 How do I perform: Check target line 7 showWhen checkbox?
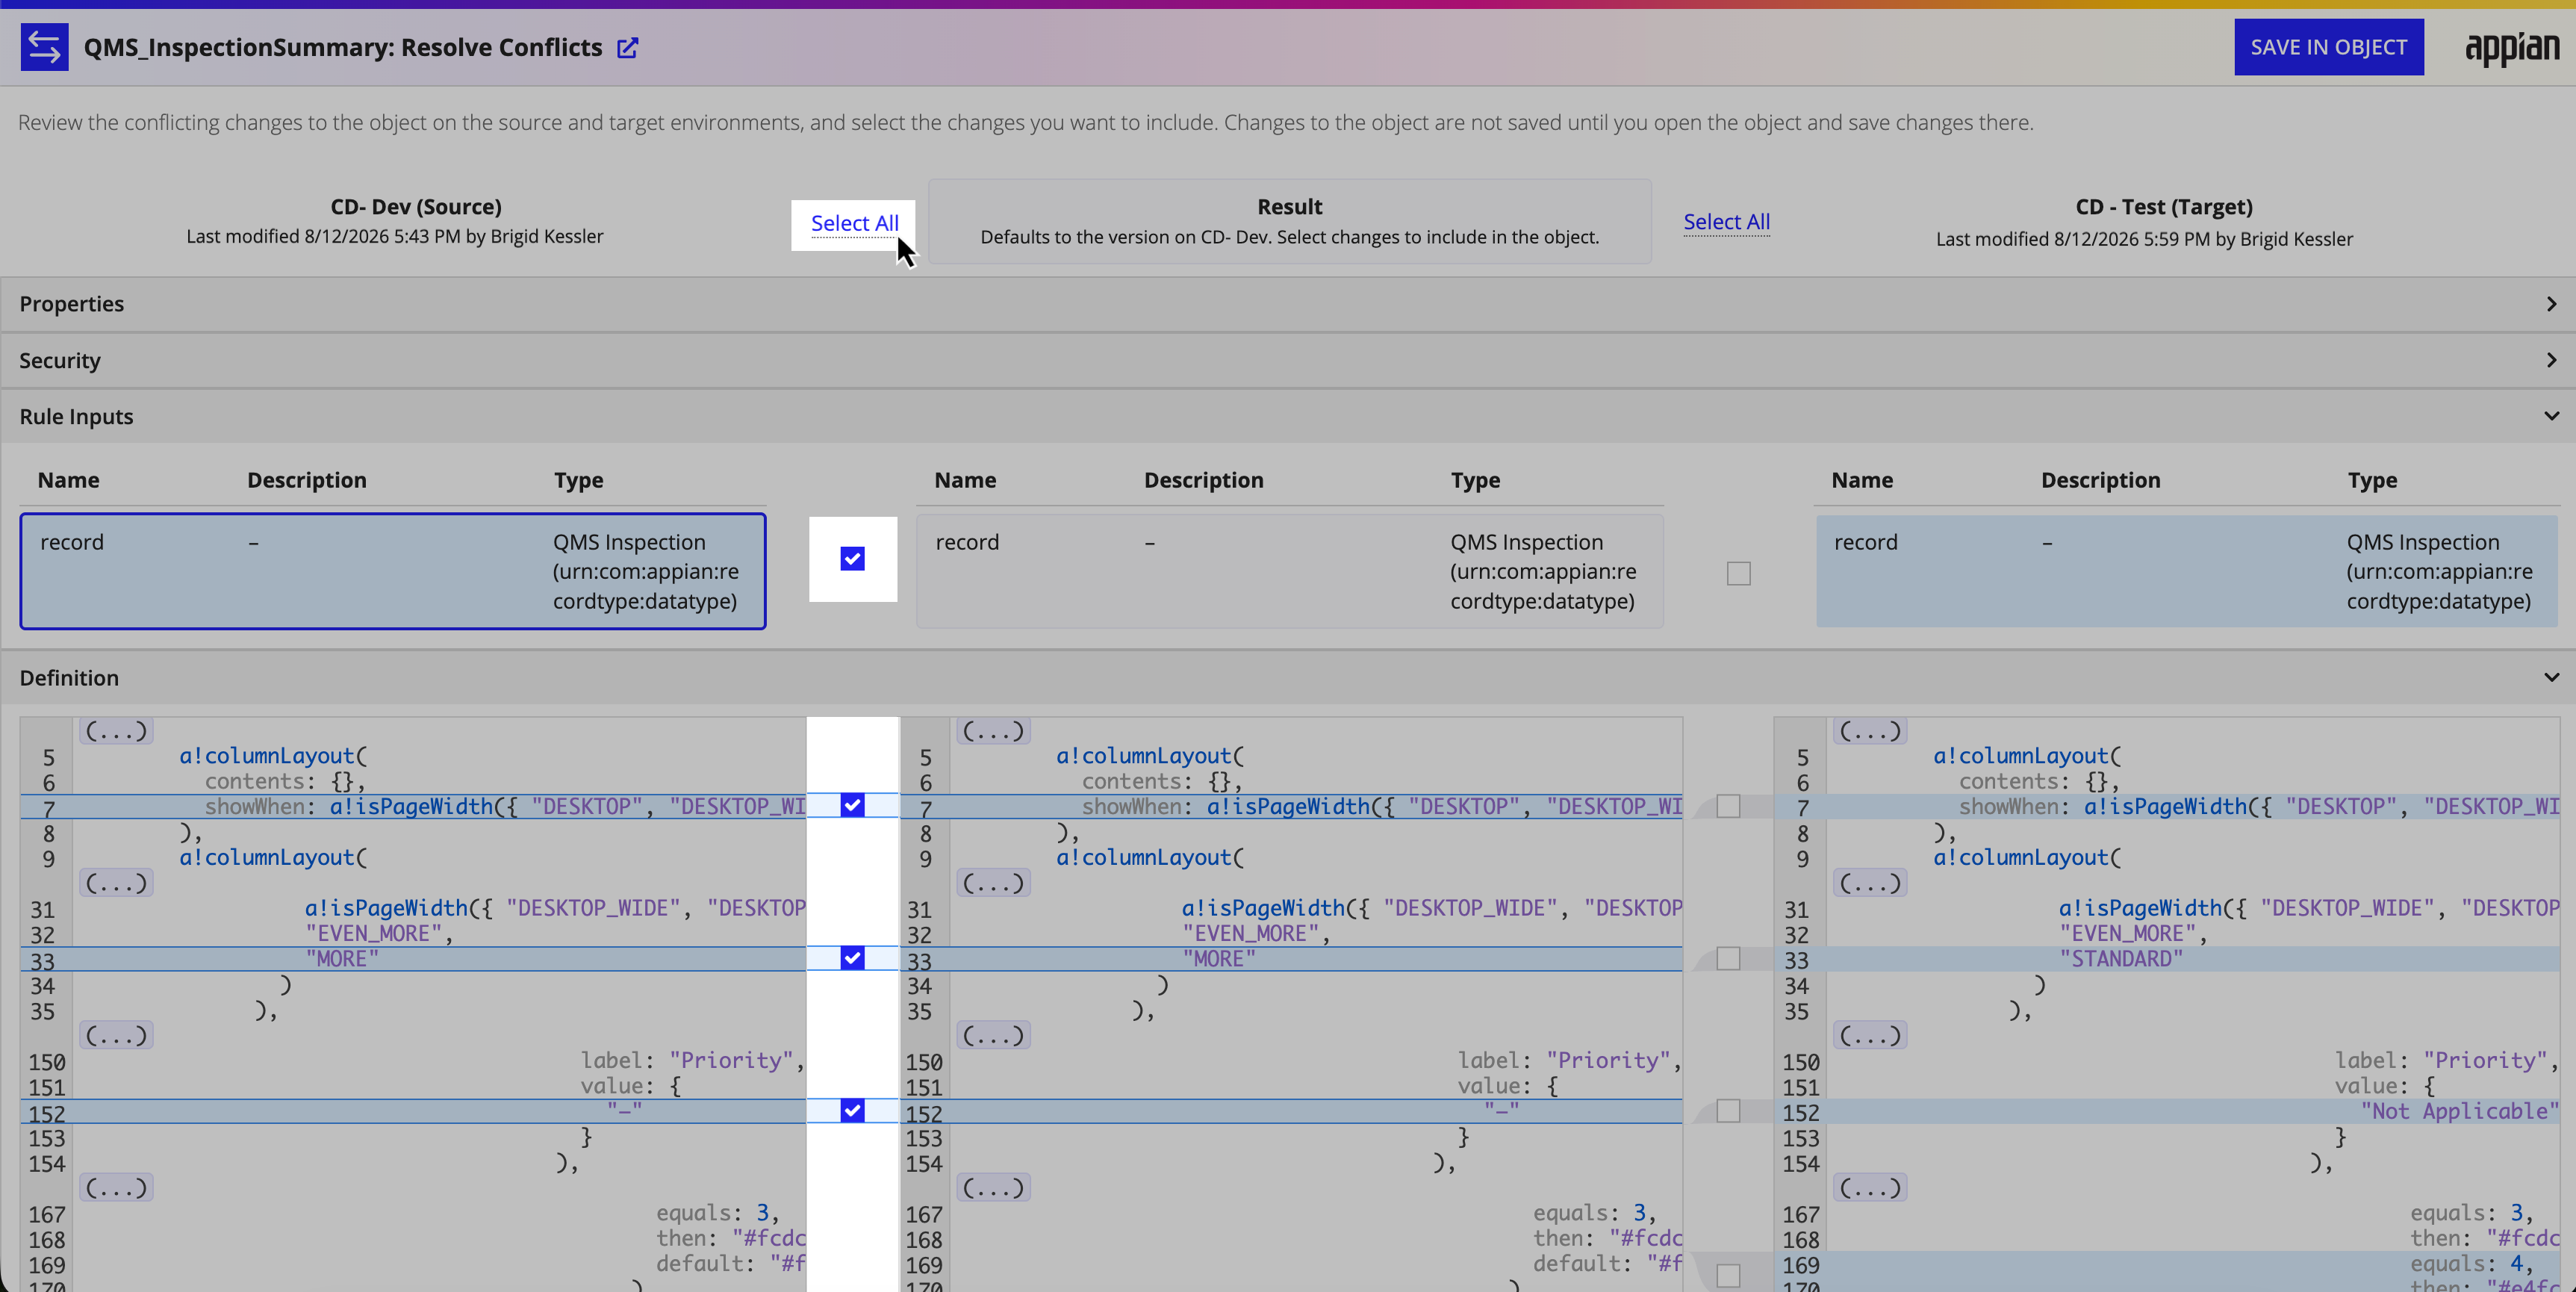pos(1728,806)
